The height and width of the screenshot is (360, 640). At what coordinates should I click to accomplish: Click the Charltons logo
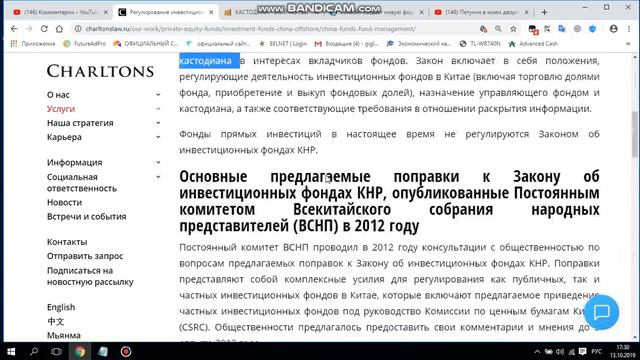[x=100, y=71]
